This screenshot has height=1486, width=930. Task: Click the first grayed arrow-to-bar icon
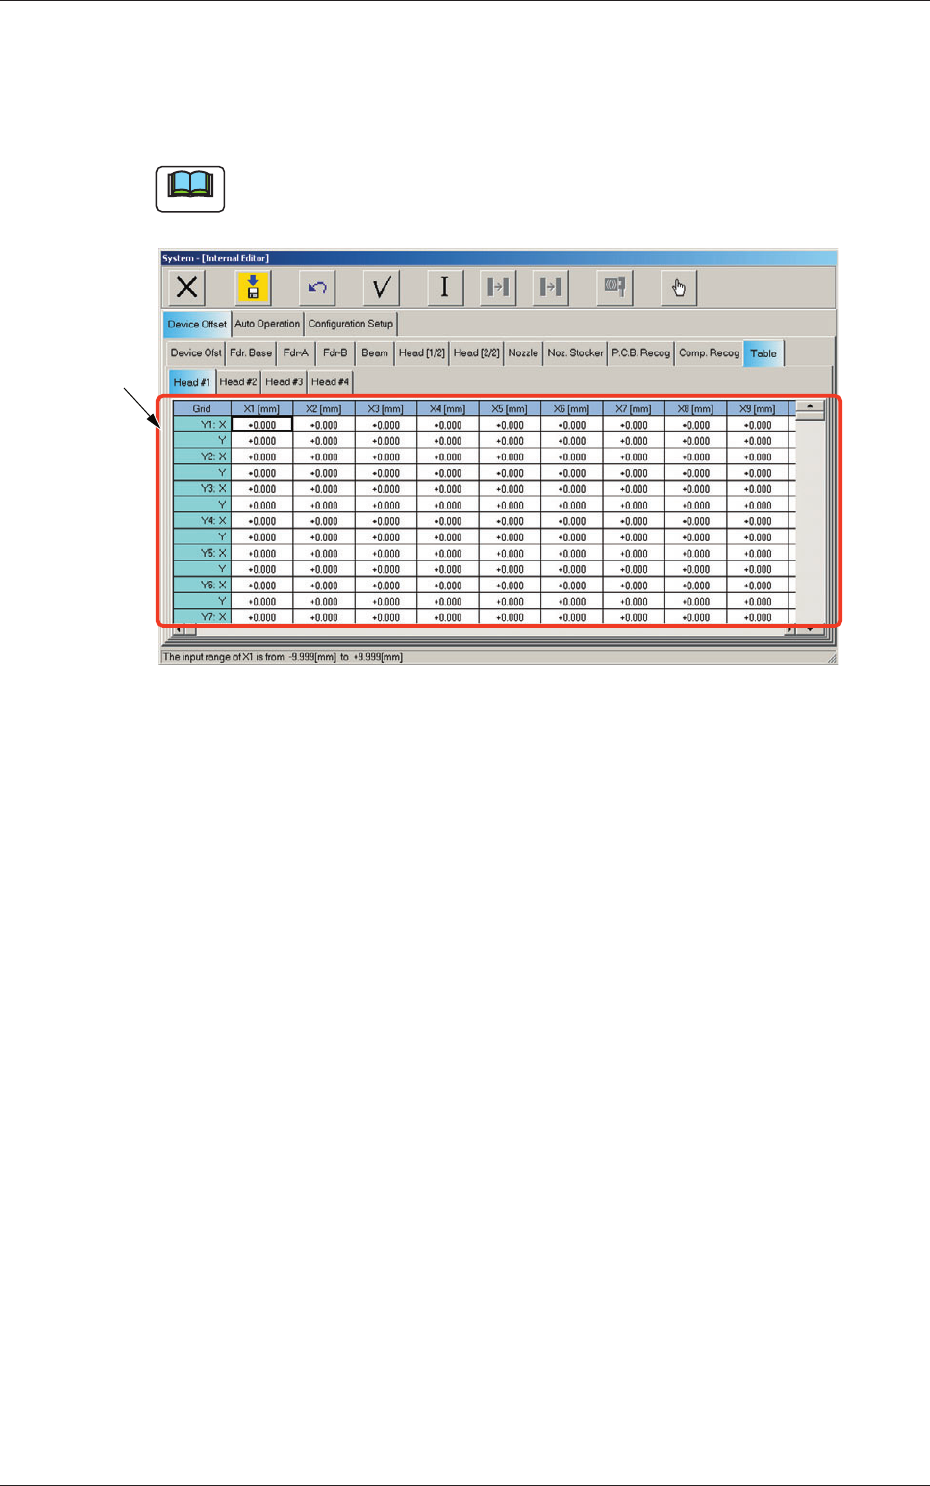click(x=498, y=288)
